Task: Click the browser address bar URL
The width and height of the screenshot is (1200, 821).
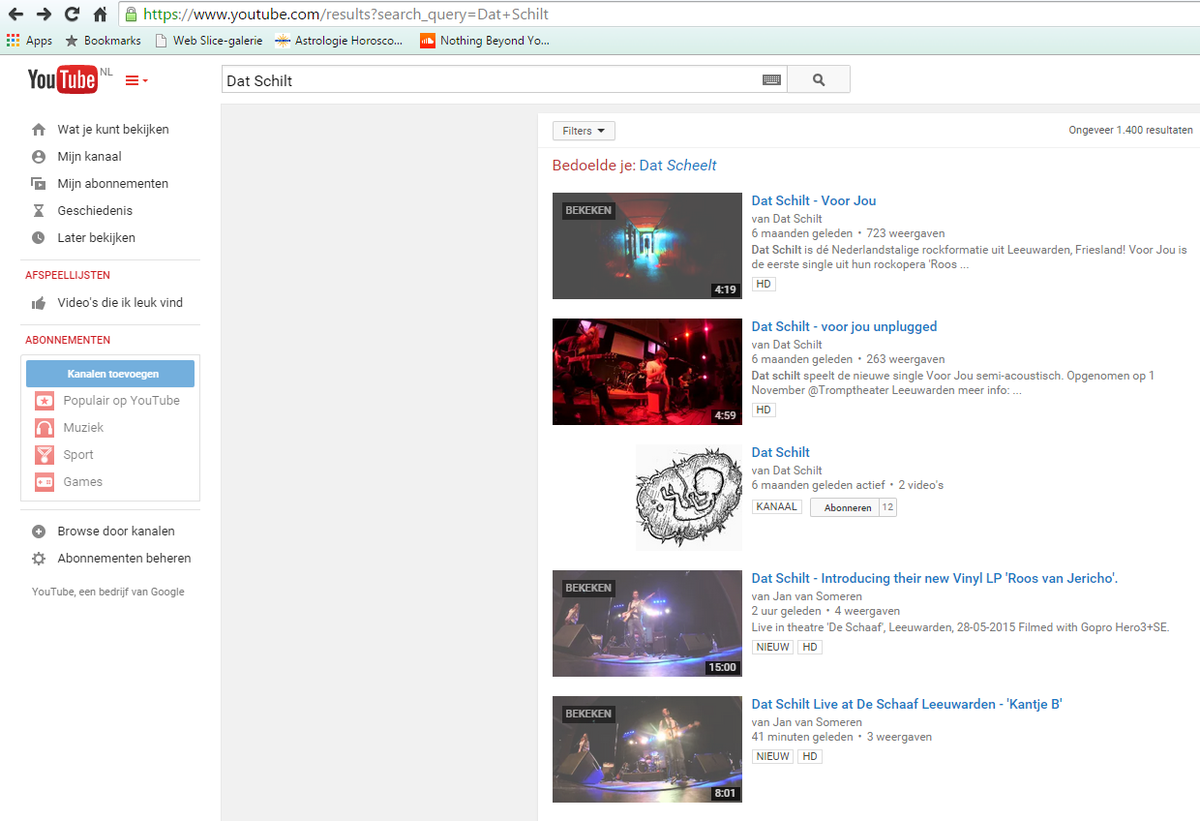Action: click(x=346, y=15)
